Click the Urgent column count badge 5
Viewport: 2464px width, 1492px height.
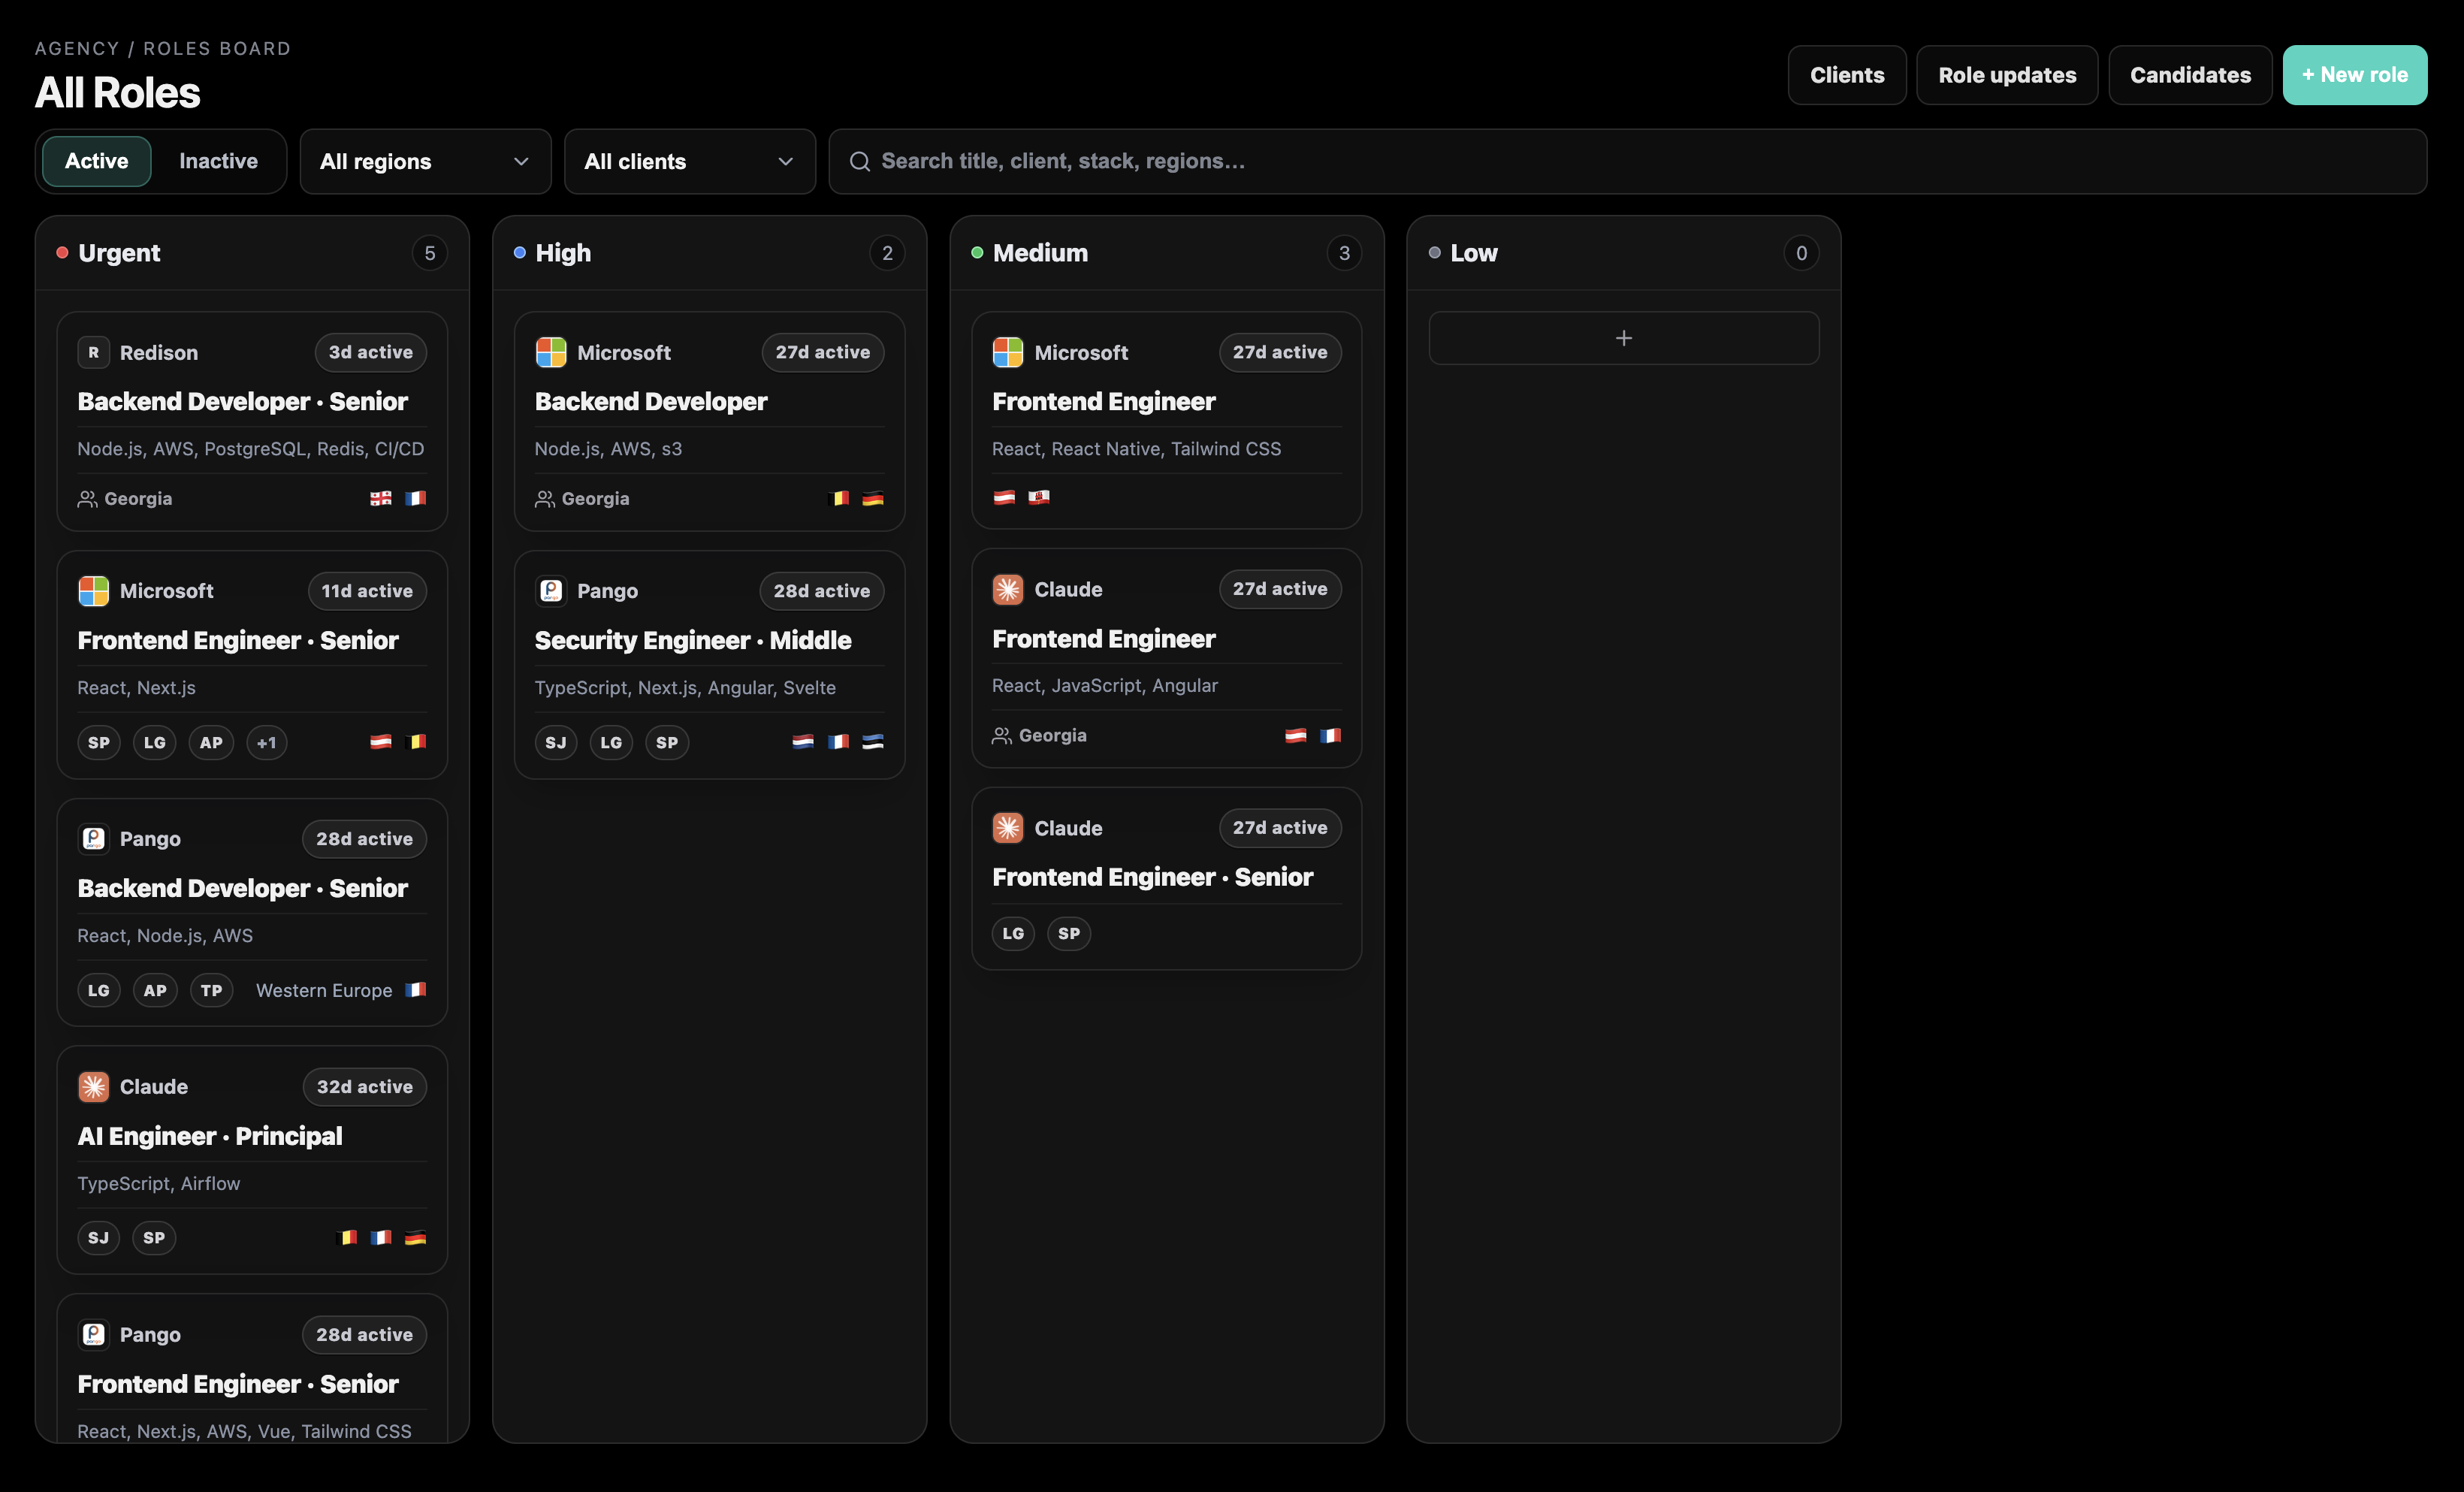click(x=430, y=253)
